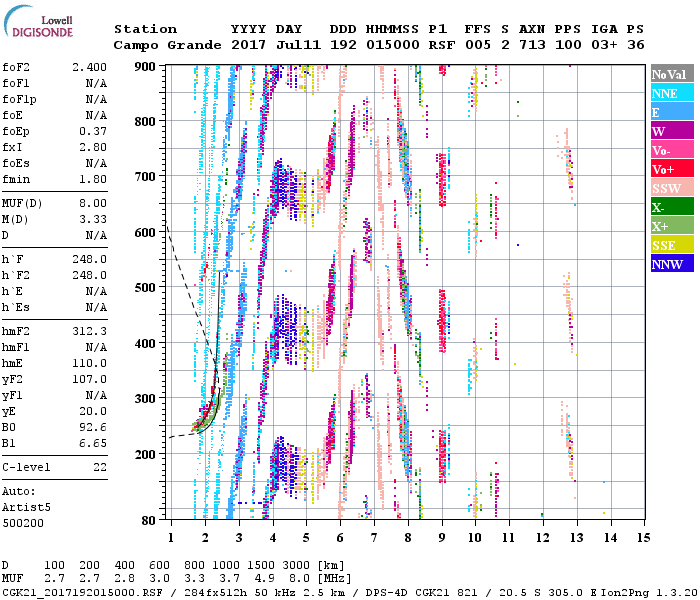Image resolution: width=700 pixels, height=600 pixels.
Task: Click the 900 km height axis label
Action: [145, 67]
